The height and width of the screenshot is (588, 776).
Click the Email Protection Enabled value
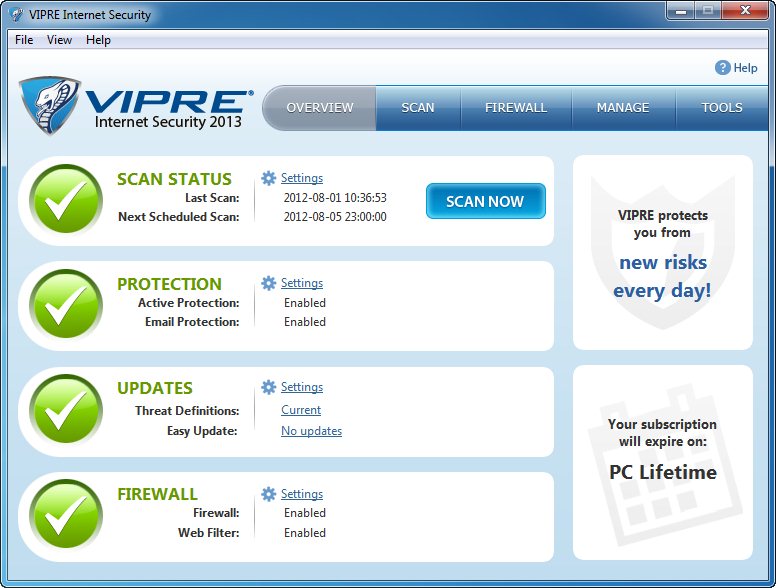point(305,322)
